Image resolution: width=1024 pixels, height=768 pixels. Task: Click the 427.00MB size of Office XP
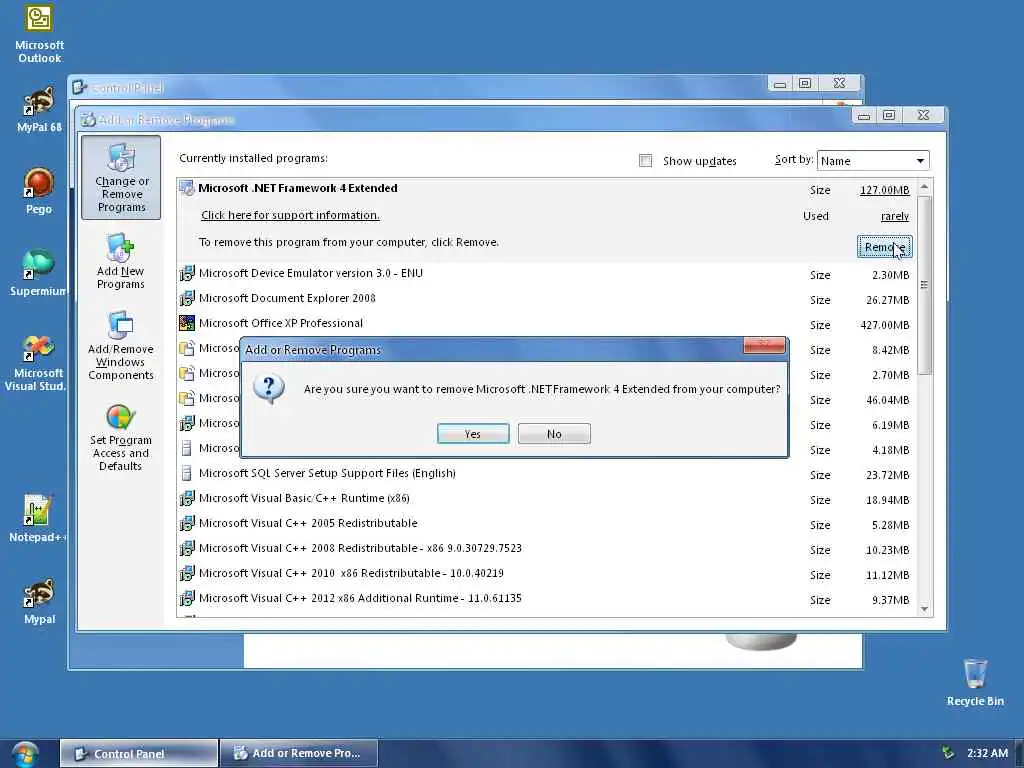coord(884,325)
